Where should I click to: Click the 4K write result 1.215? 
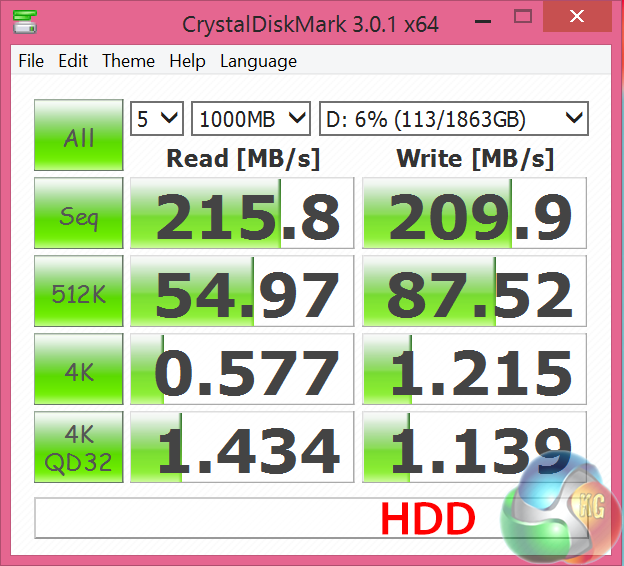(x=474, y=369)
